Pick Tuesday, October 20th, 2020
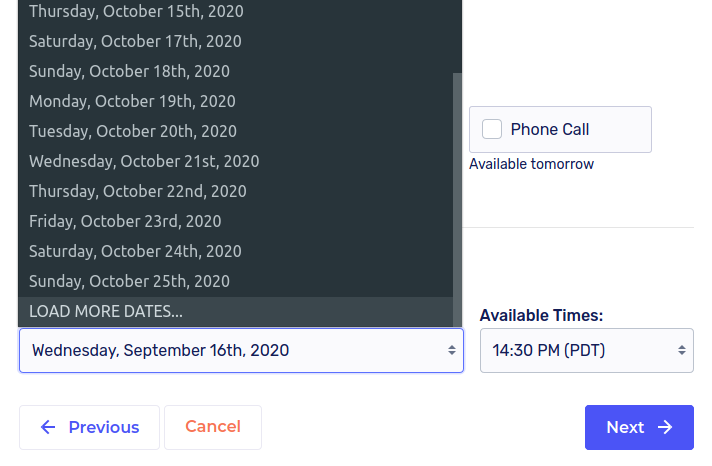 click(133, 131)
